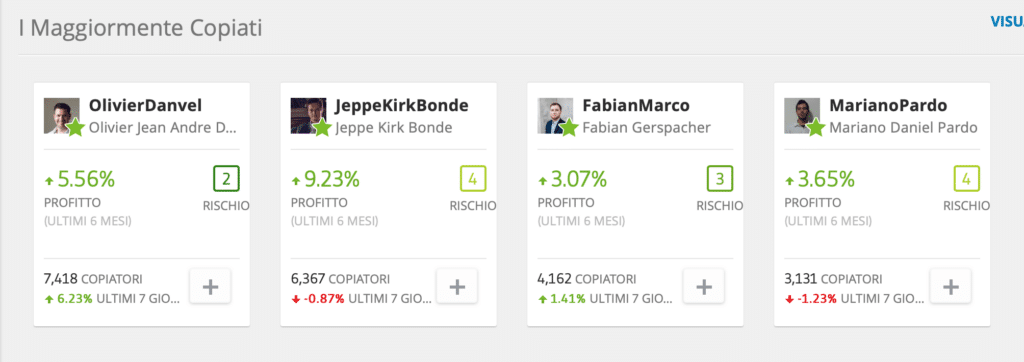This screenshot has height=362, width=1024.
Task: Click the VISUALIZZA link at top right
Action: pos(1007,22)
